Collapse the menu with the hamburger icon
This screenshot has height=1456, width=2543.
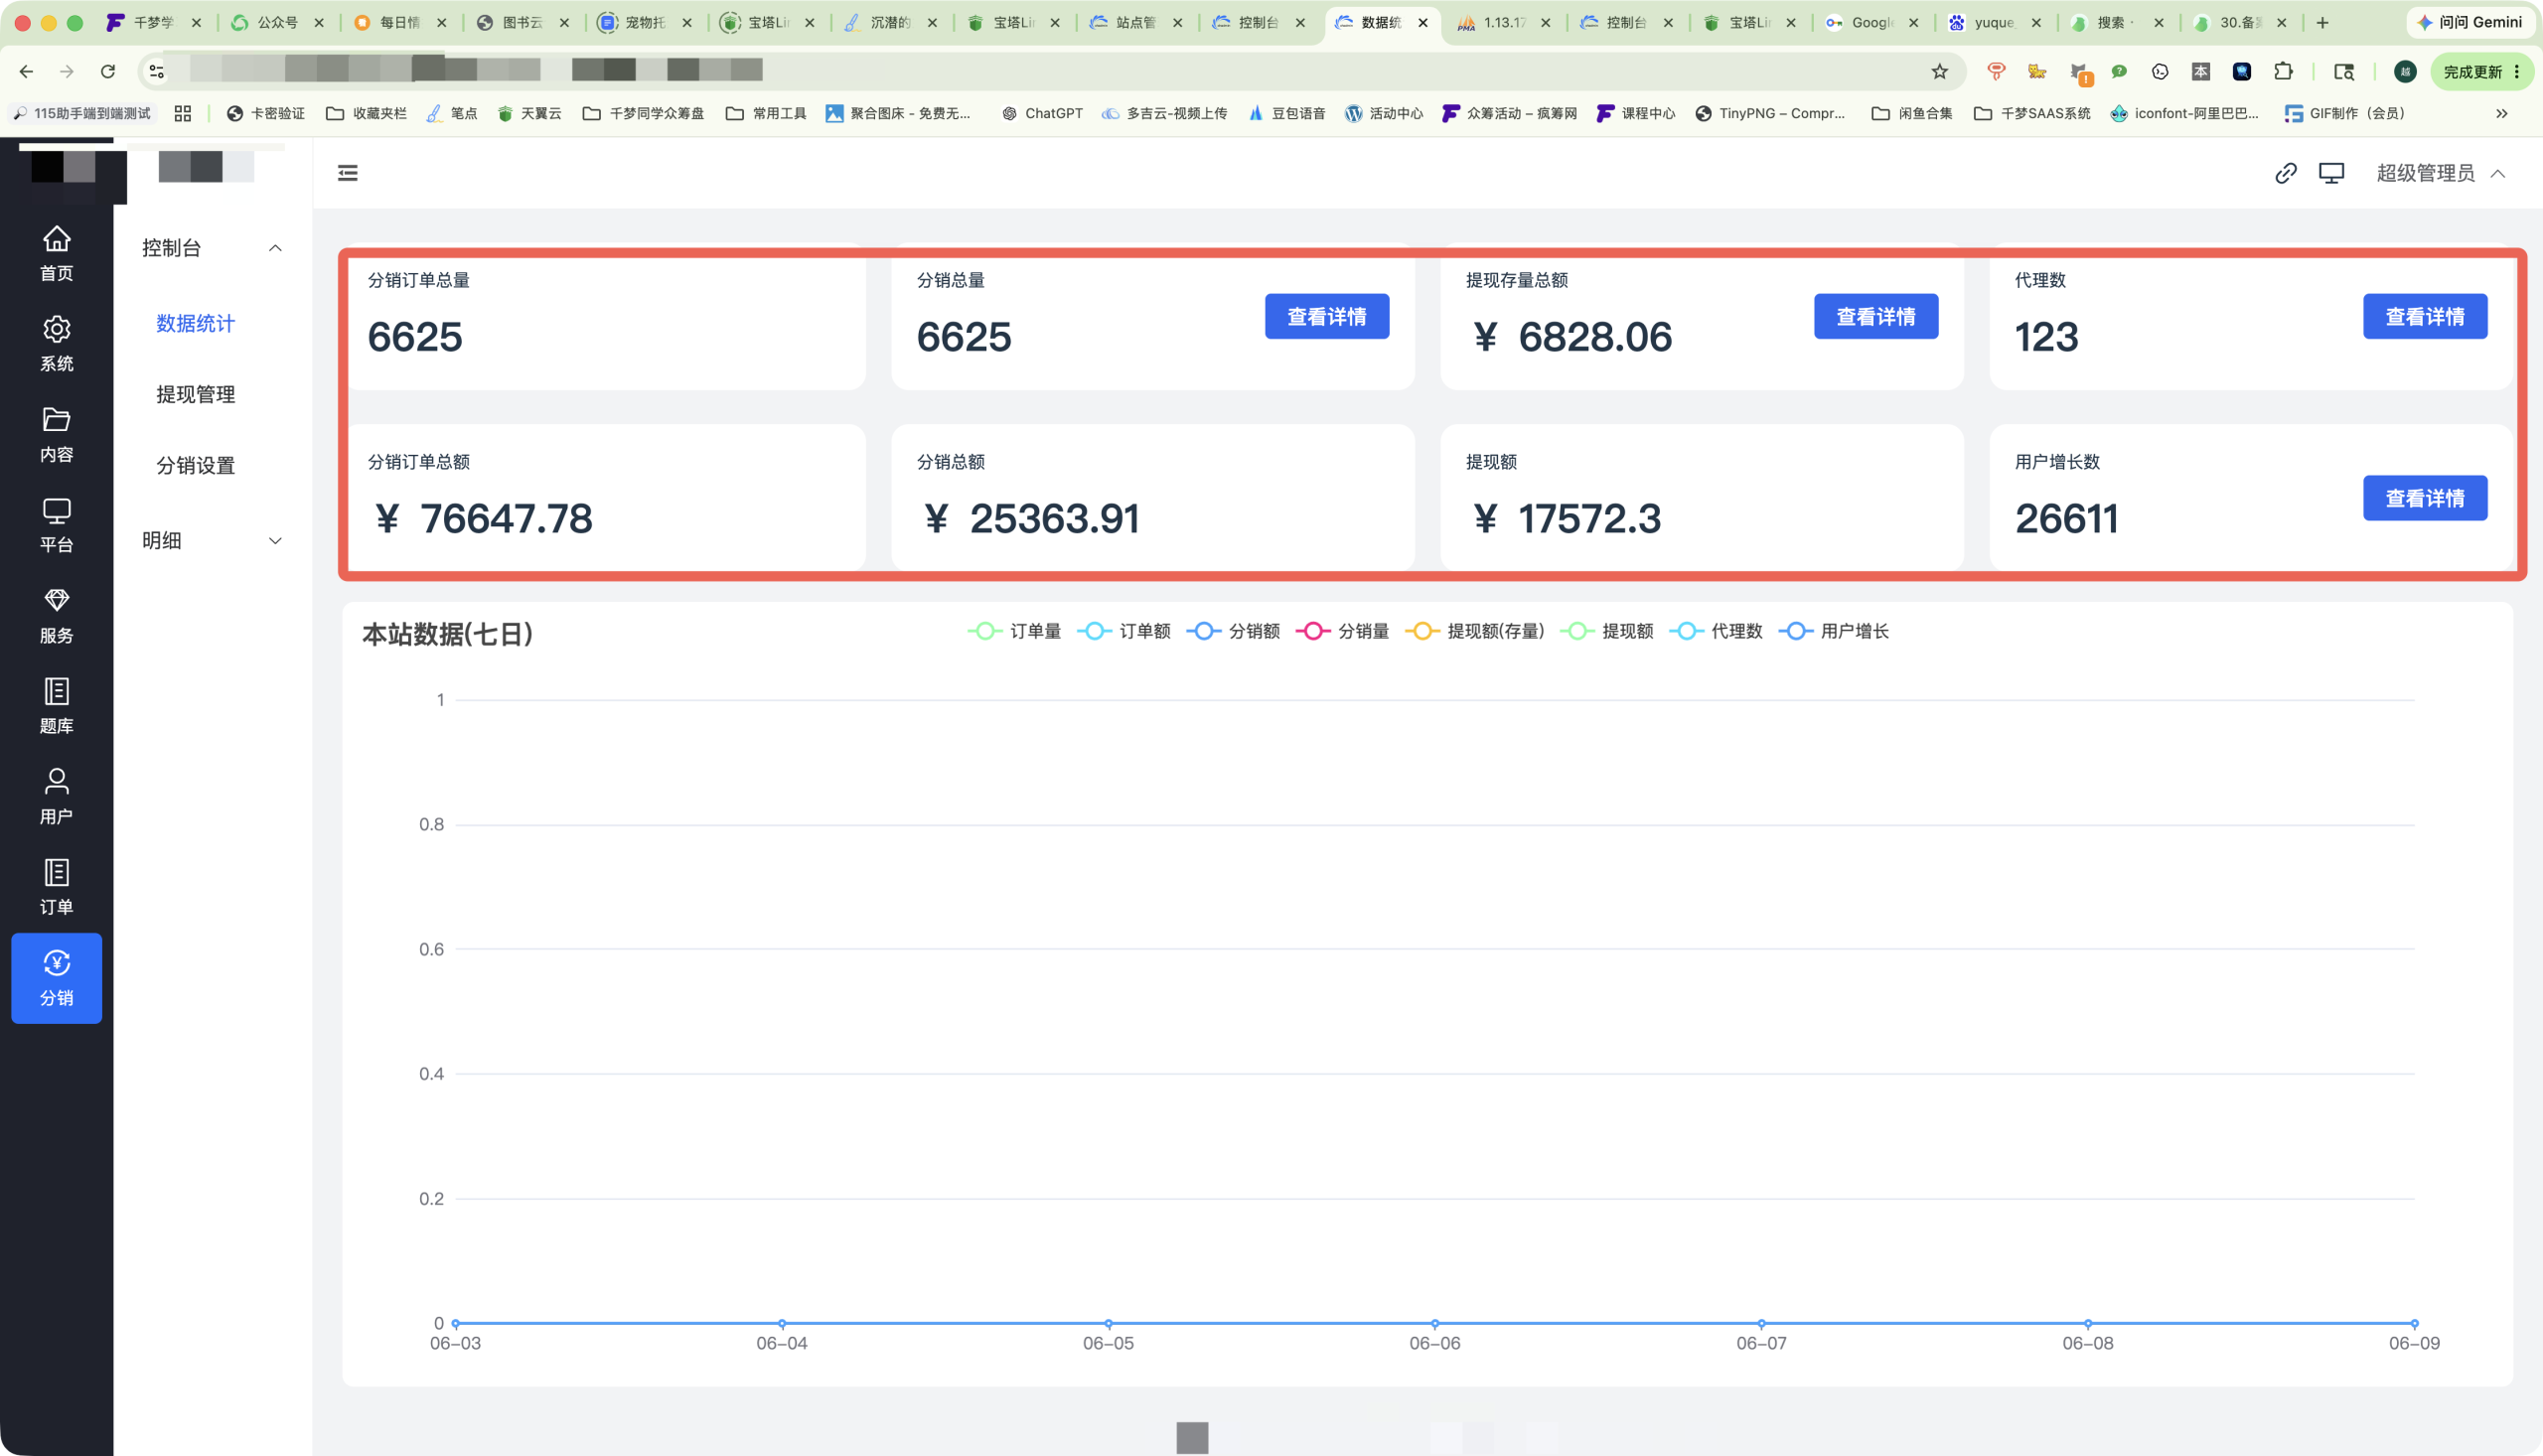(x=348, y=173)
